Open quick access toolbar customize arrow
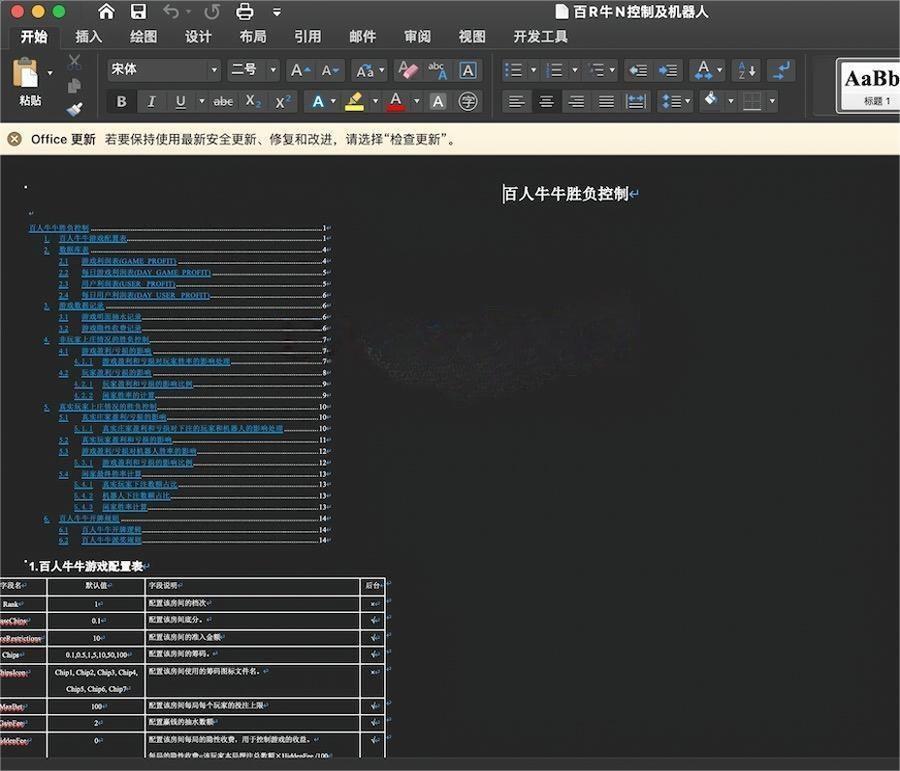Viewport: 900px width, 771px height. [x=277, y=11]
